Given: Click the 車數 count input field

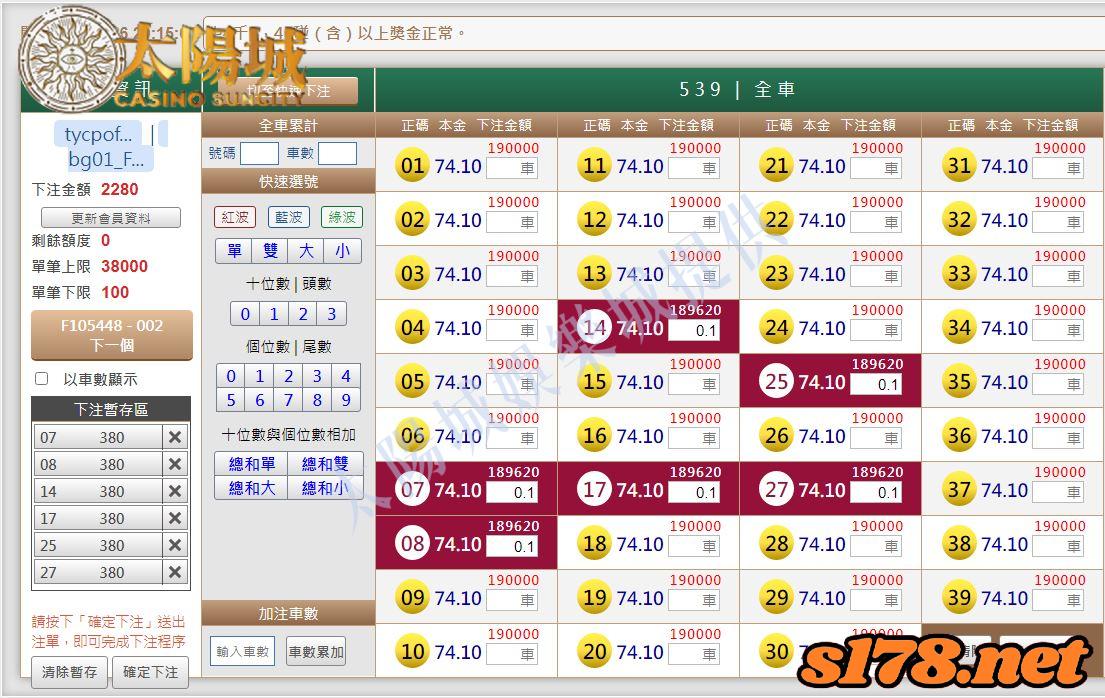Looking at the screenshot, I should point(337,153).
